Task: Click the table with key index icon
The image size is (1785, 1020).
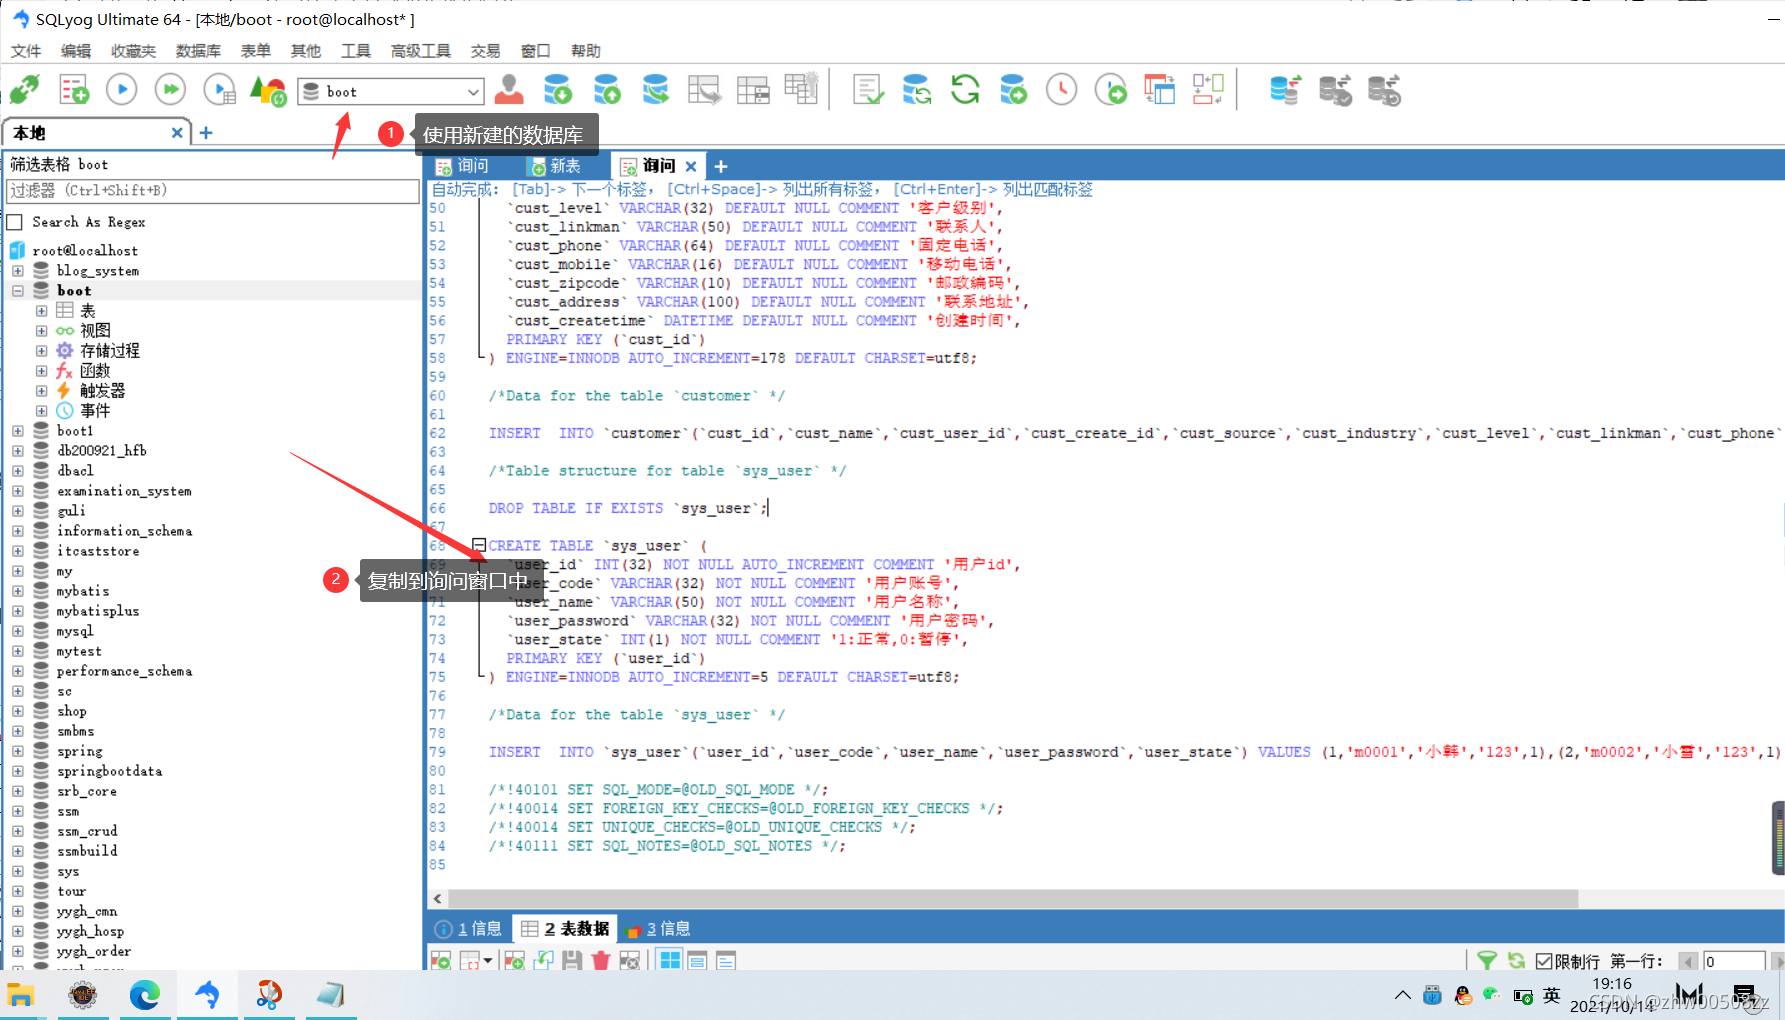Action: [x=801, y=88]
